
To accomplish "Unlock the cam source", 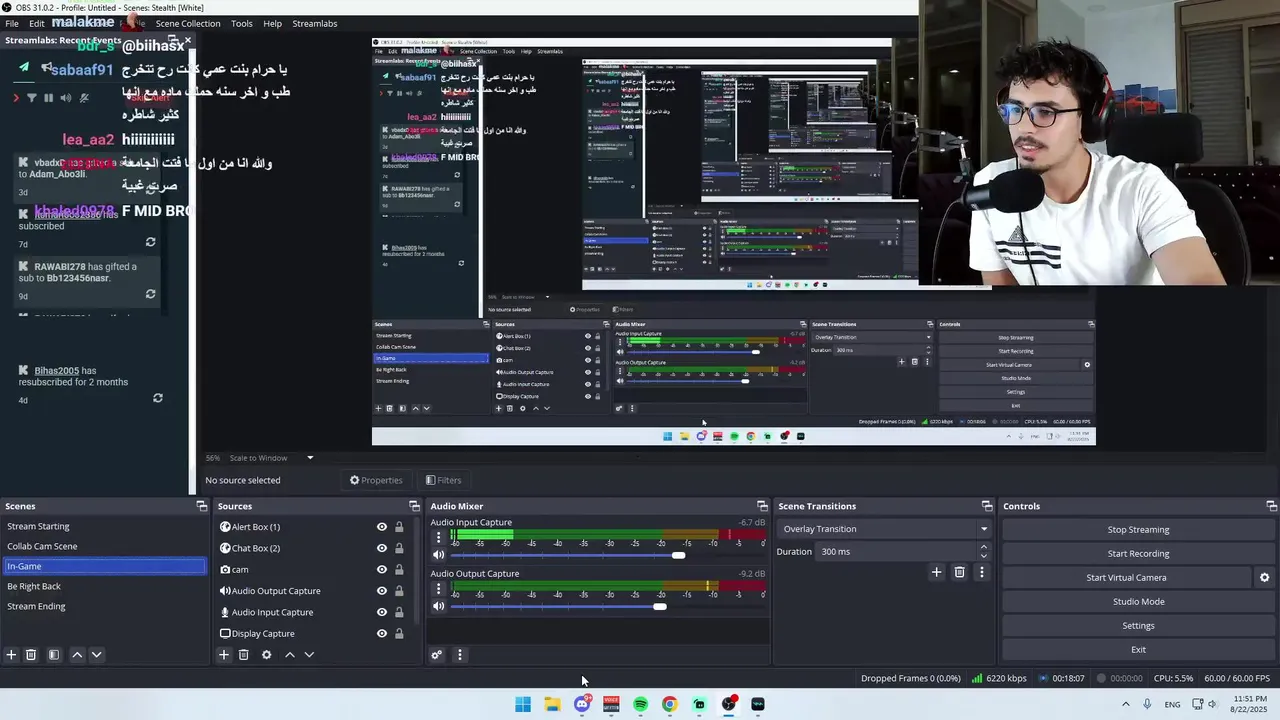I will point(399,569).
